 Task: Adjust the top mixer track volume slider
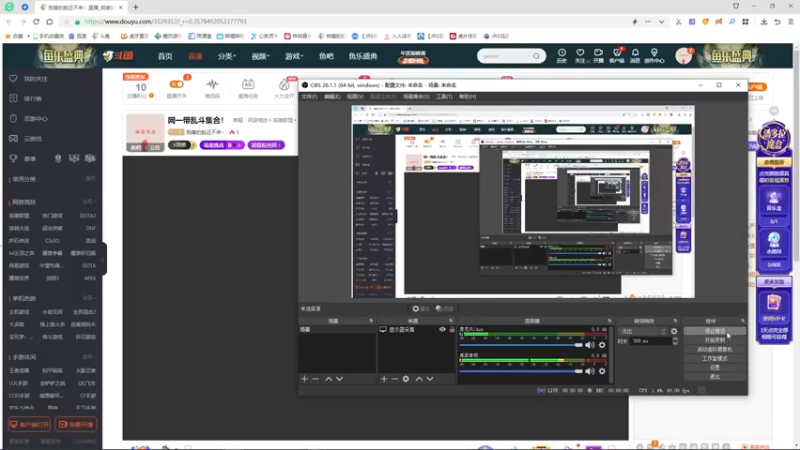pos(521,345)
